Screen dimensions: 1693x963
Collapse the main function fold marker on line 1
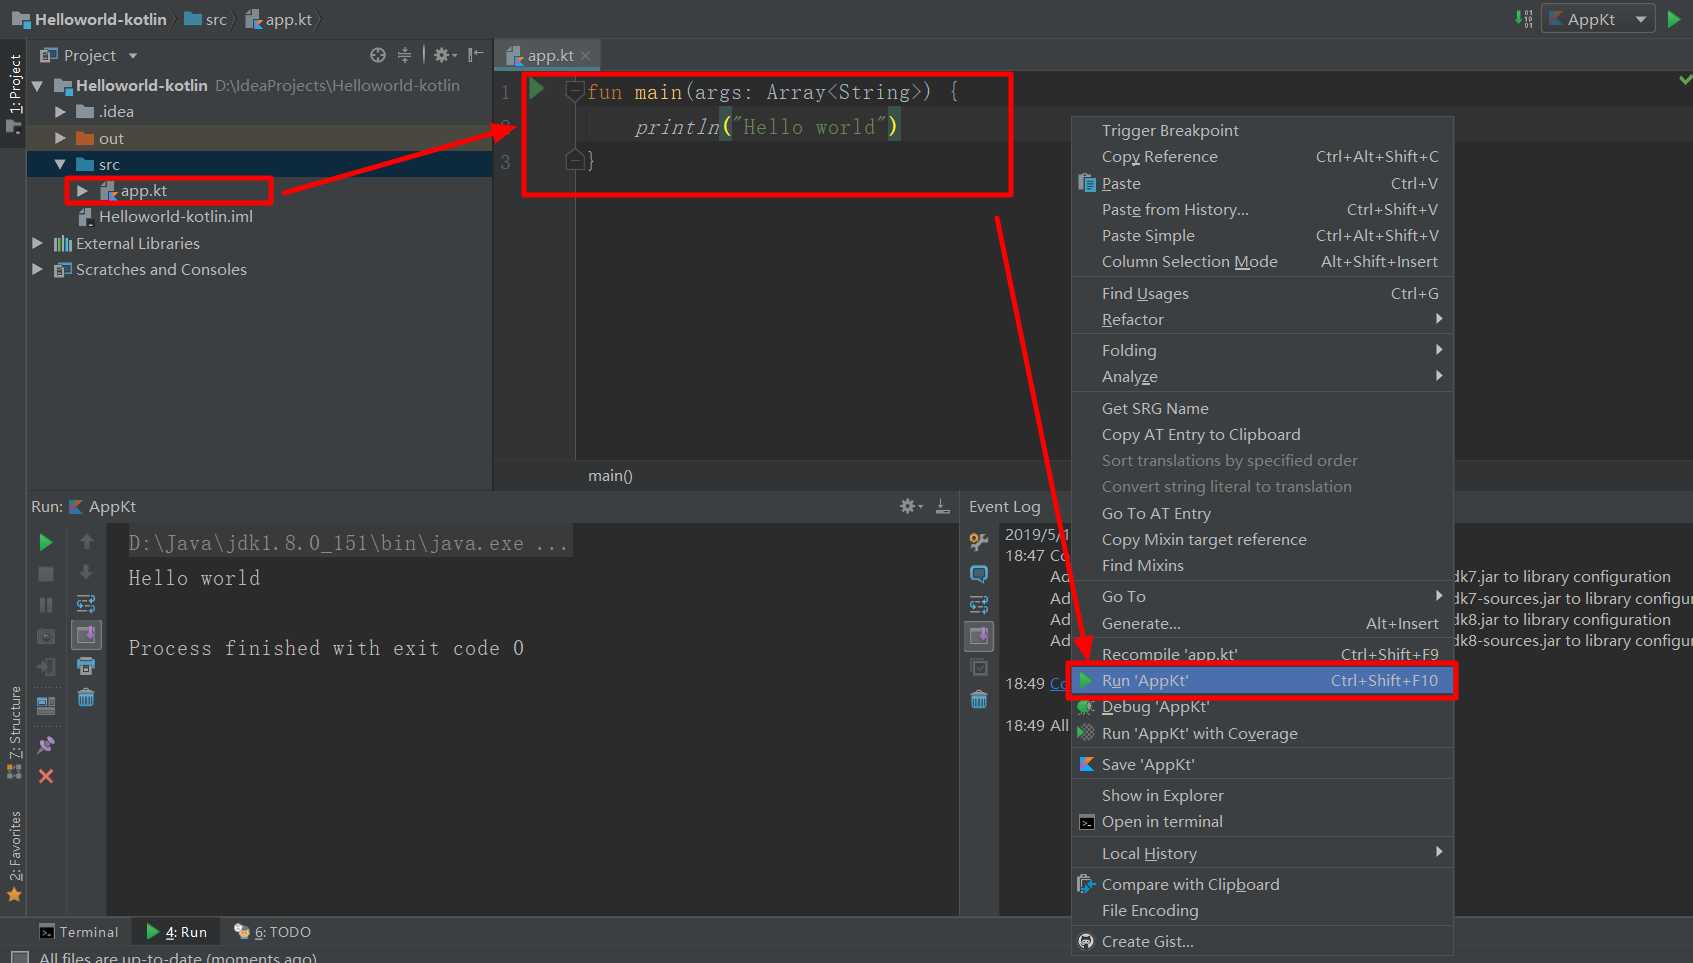[x=575, y=92]
